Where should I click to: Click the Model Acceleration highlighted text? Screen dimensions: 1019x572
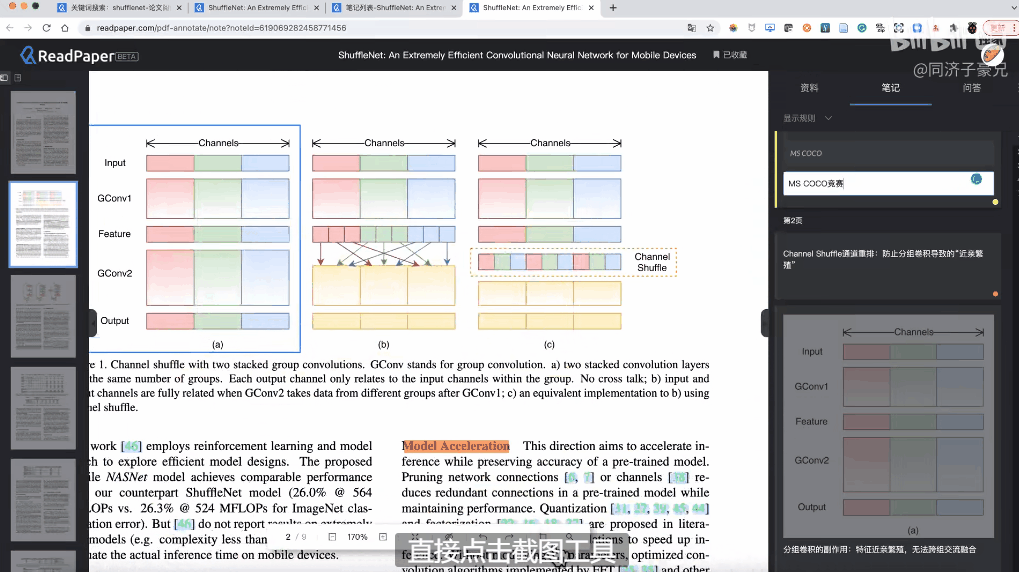(x=456, y=446)
